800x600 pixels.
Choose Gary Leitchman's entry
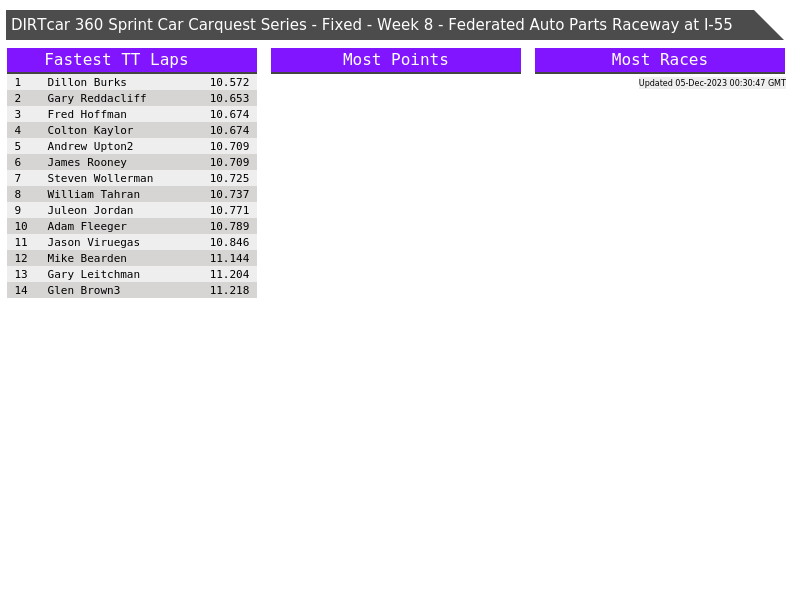[x=94, y=274]
